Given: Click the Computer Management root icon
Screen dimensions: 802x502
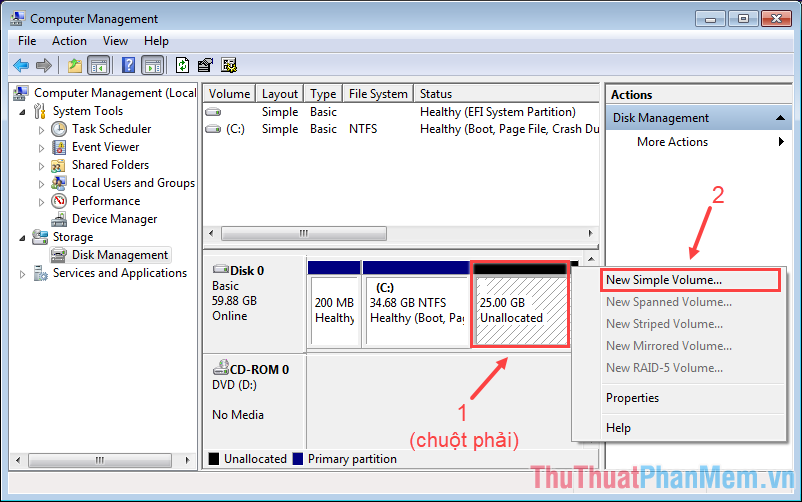Looking at the screenshot, I should [20, 93].
